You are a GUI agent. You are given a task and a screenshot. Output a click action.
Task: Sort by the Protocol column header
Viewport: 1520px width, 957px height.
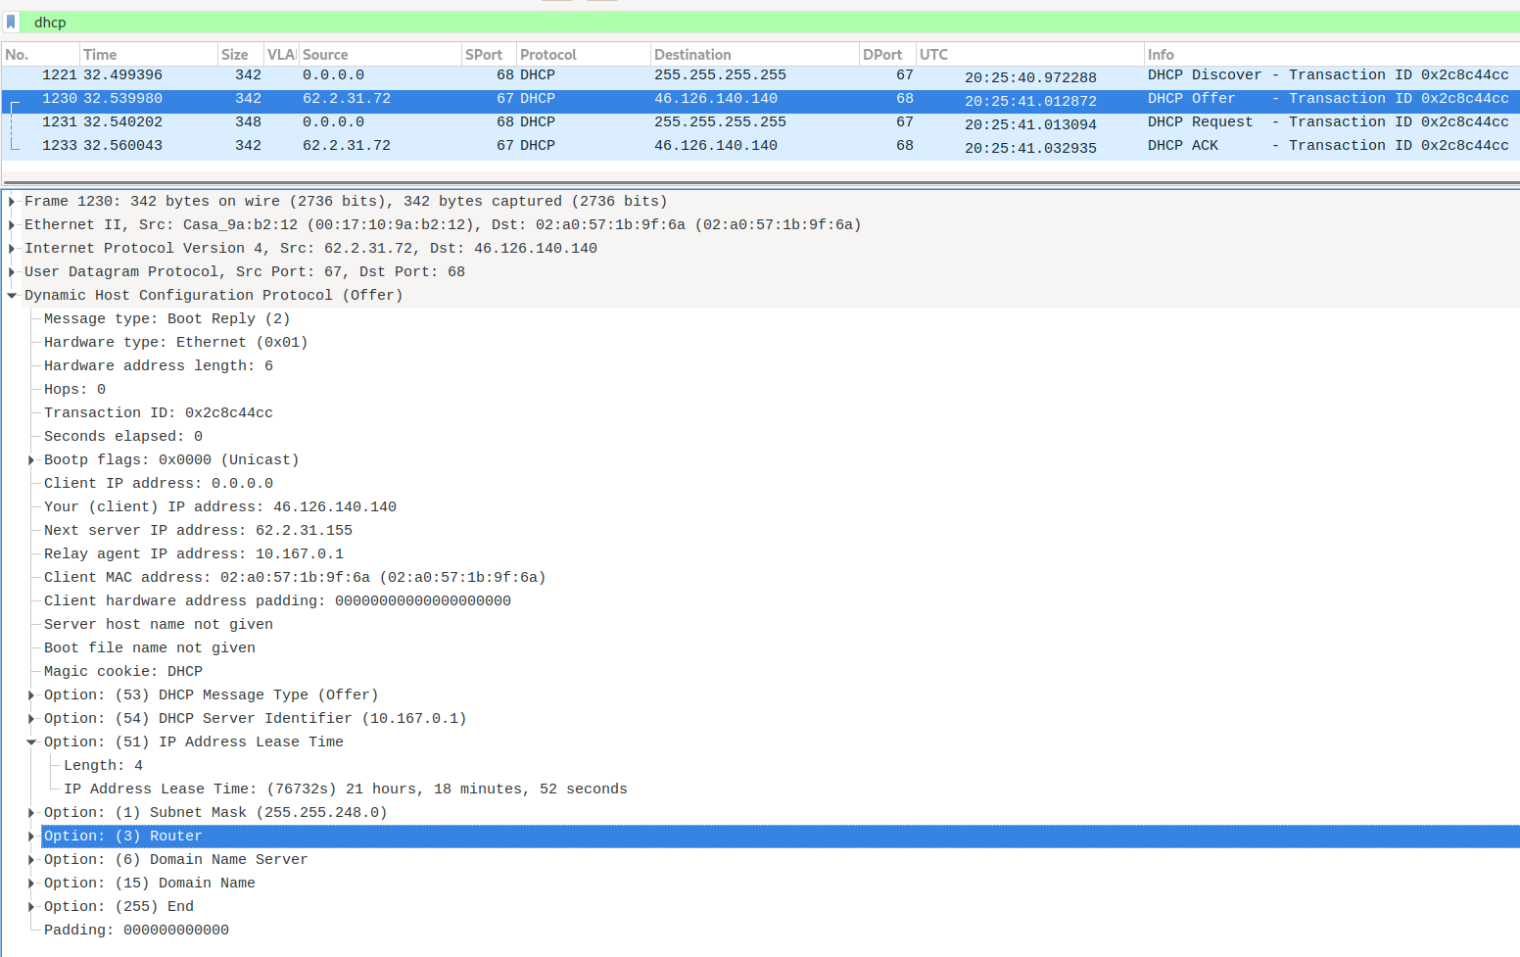(x=582, y=55)
